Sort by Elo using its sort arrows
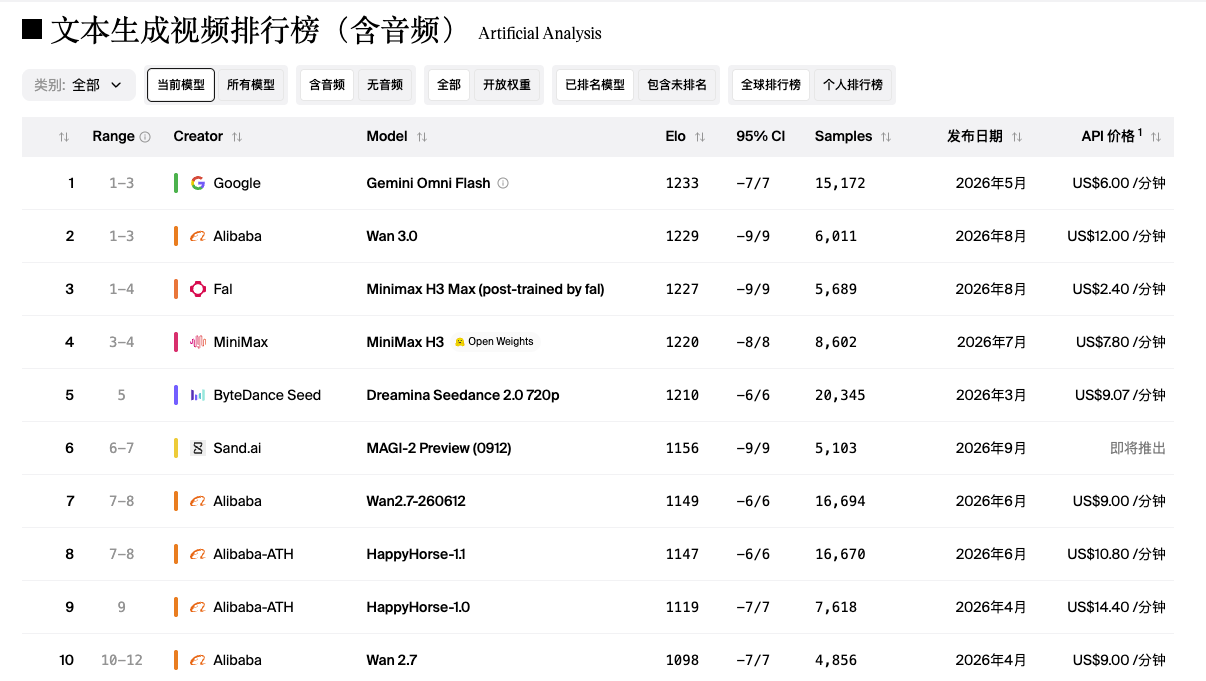The width and height of the screenshot is (1206, 681). tap(700, 137)
